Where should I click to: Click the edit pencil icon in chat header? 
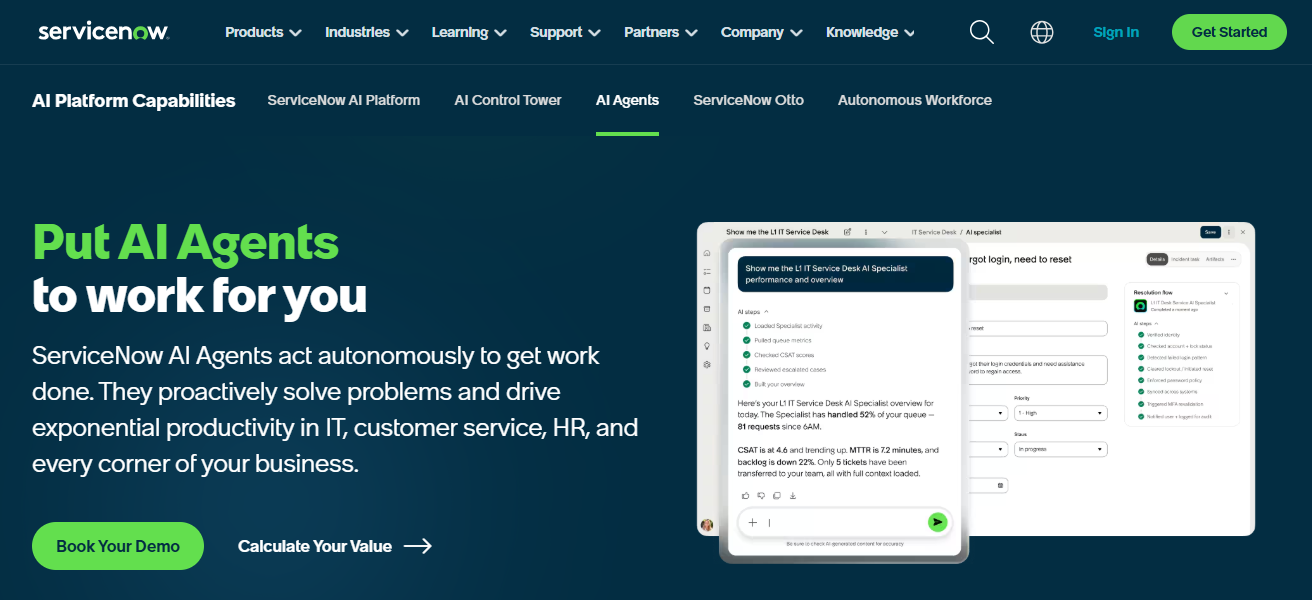(x=847, y=232)
